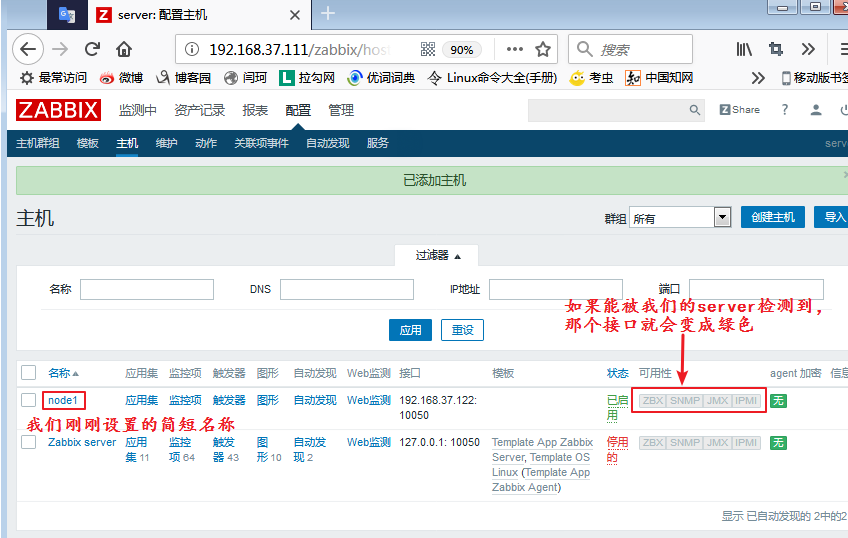Expand toolbar overflow chevron next to crop icon

click(808, 49)
